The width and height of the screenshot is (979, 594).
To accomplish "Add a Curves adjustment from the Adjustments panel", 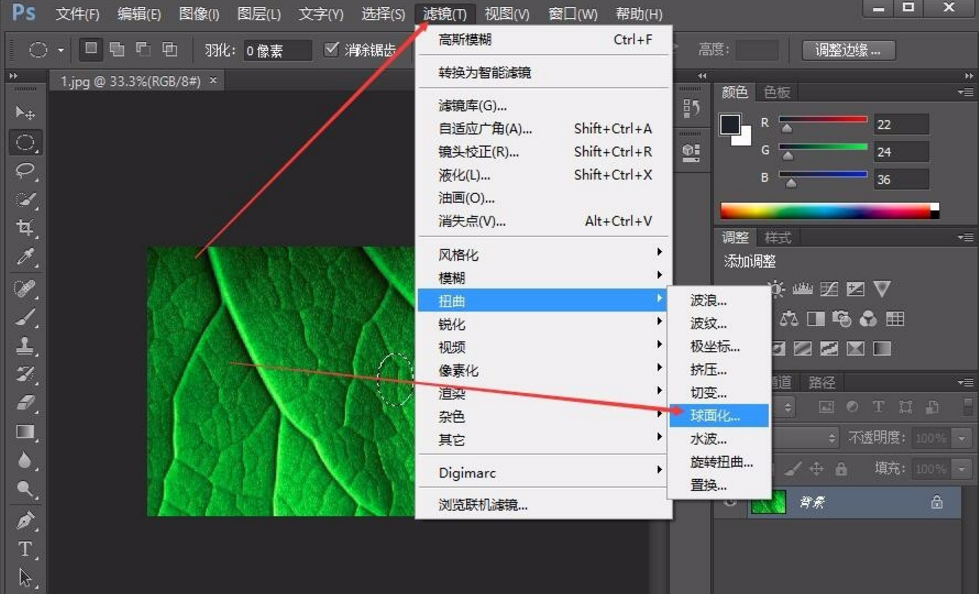I will (830, 289).
